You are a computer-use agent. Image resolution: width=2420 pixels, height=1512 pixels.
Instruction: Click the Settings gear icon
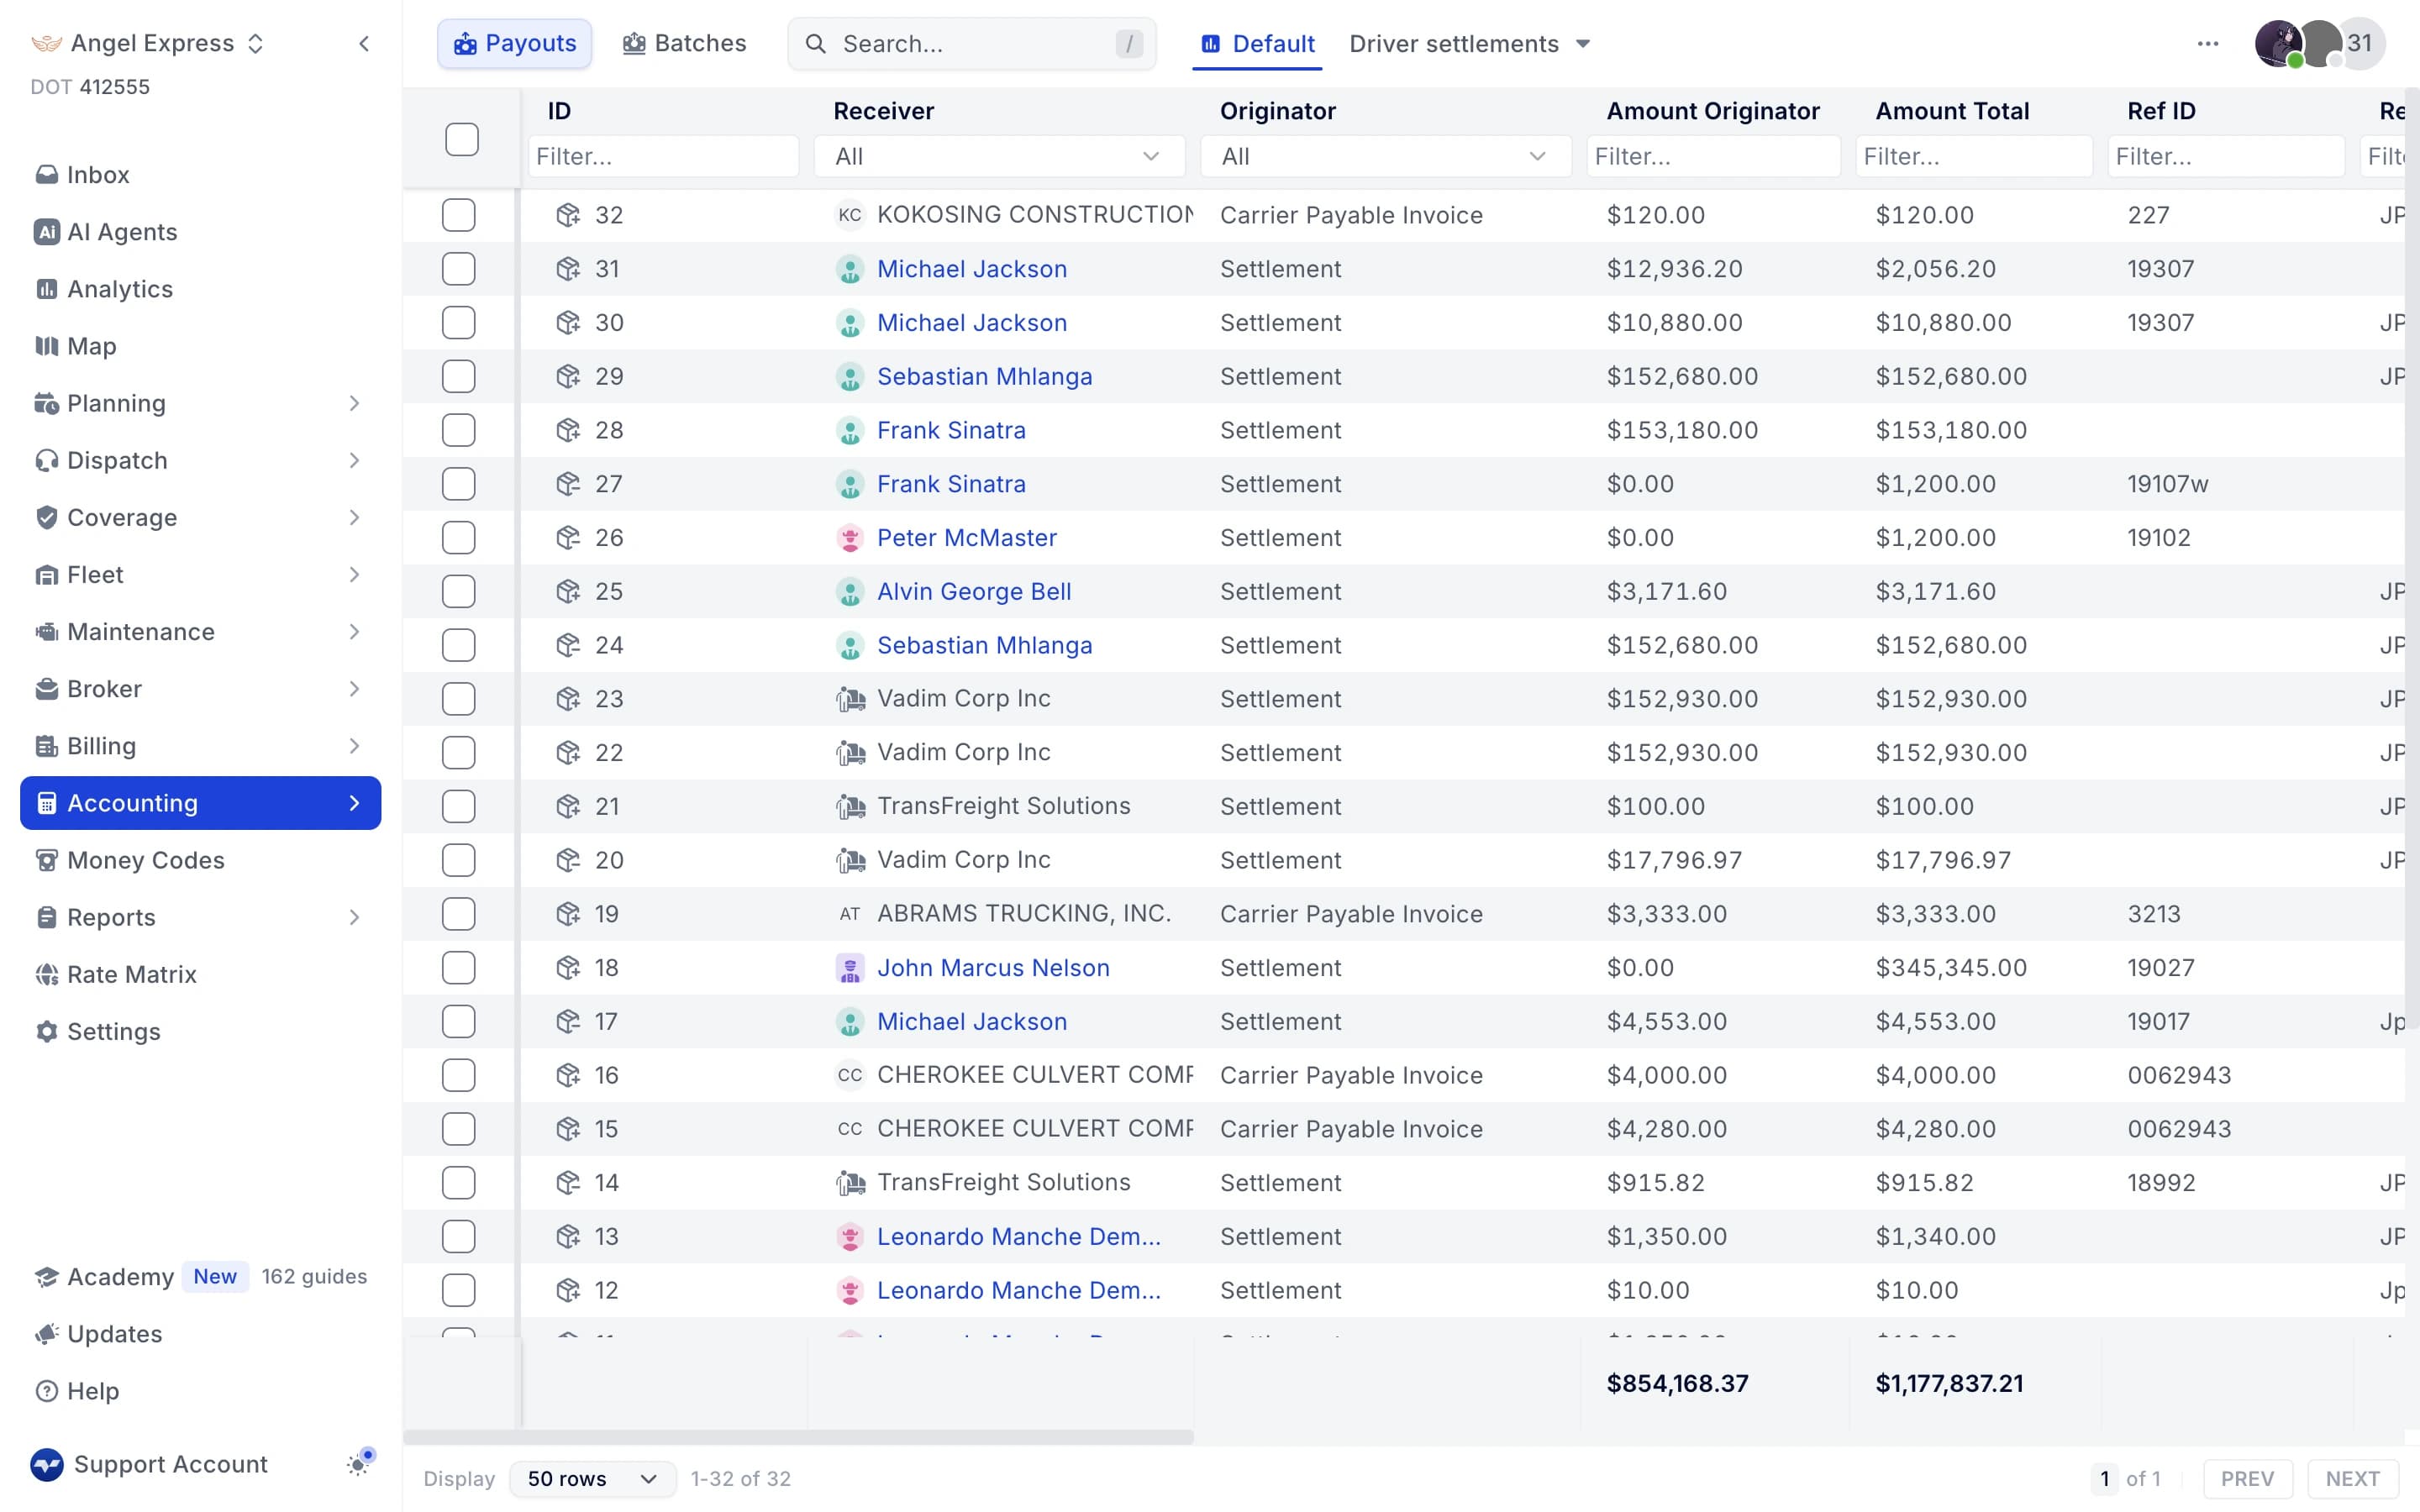coord(46,1031)
